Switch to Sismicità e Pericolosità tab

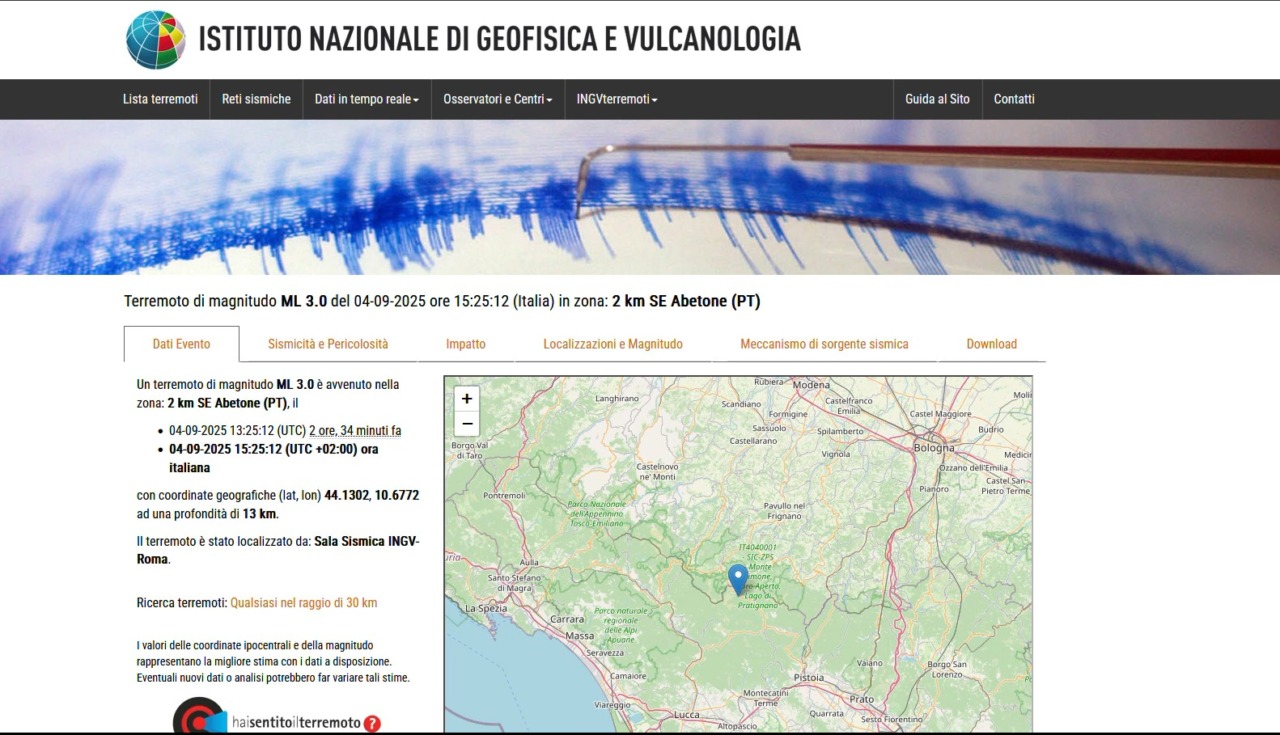coord(328,344)
